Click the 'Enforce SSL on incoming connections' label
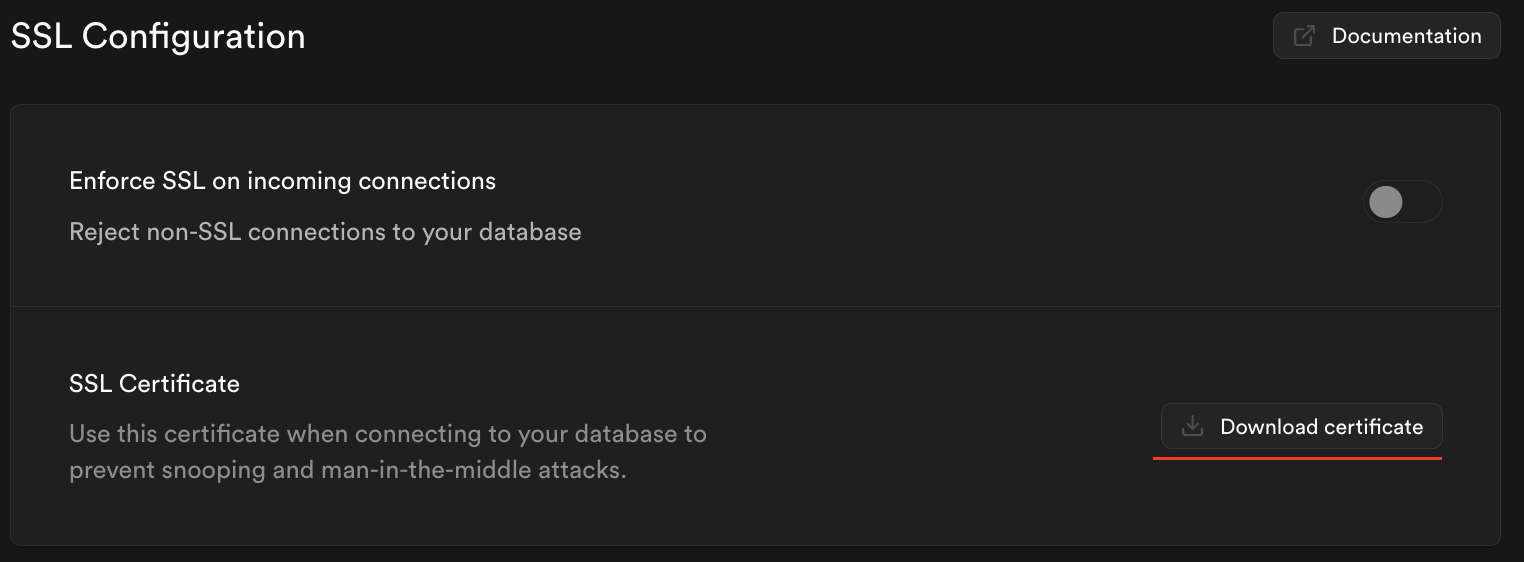The image size is (1524, 562). (283, 181)
